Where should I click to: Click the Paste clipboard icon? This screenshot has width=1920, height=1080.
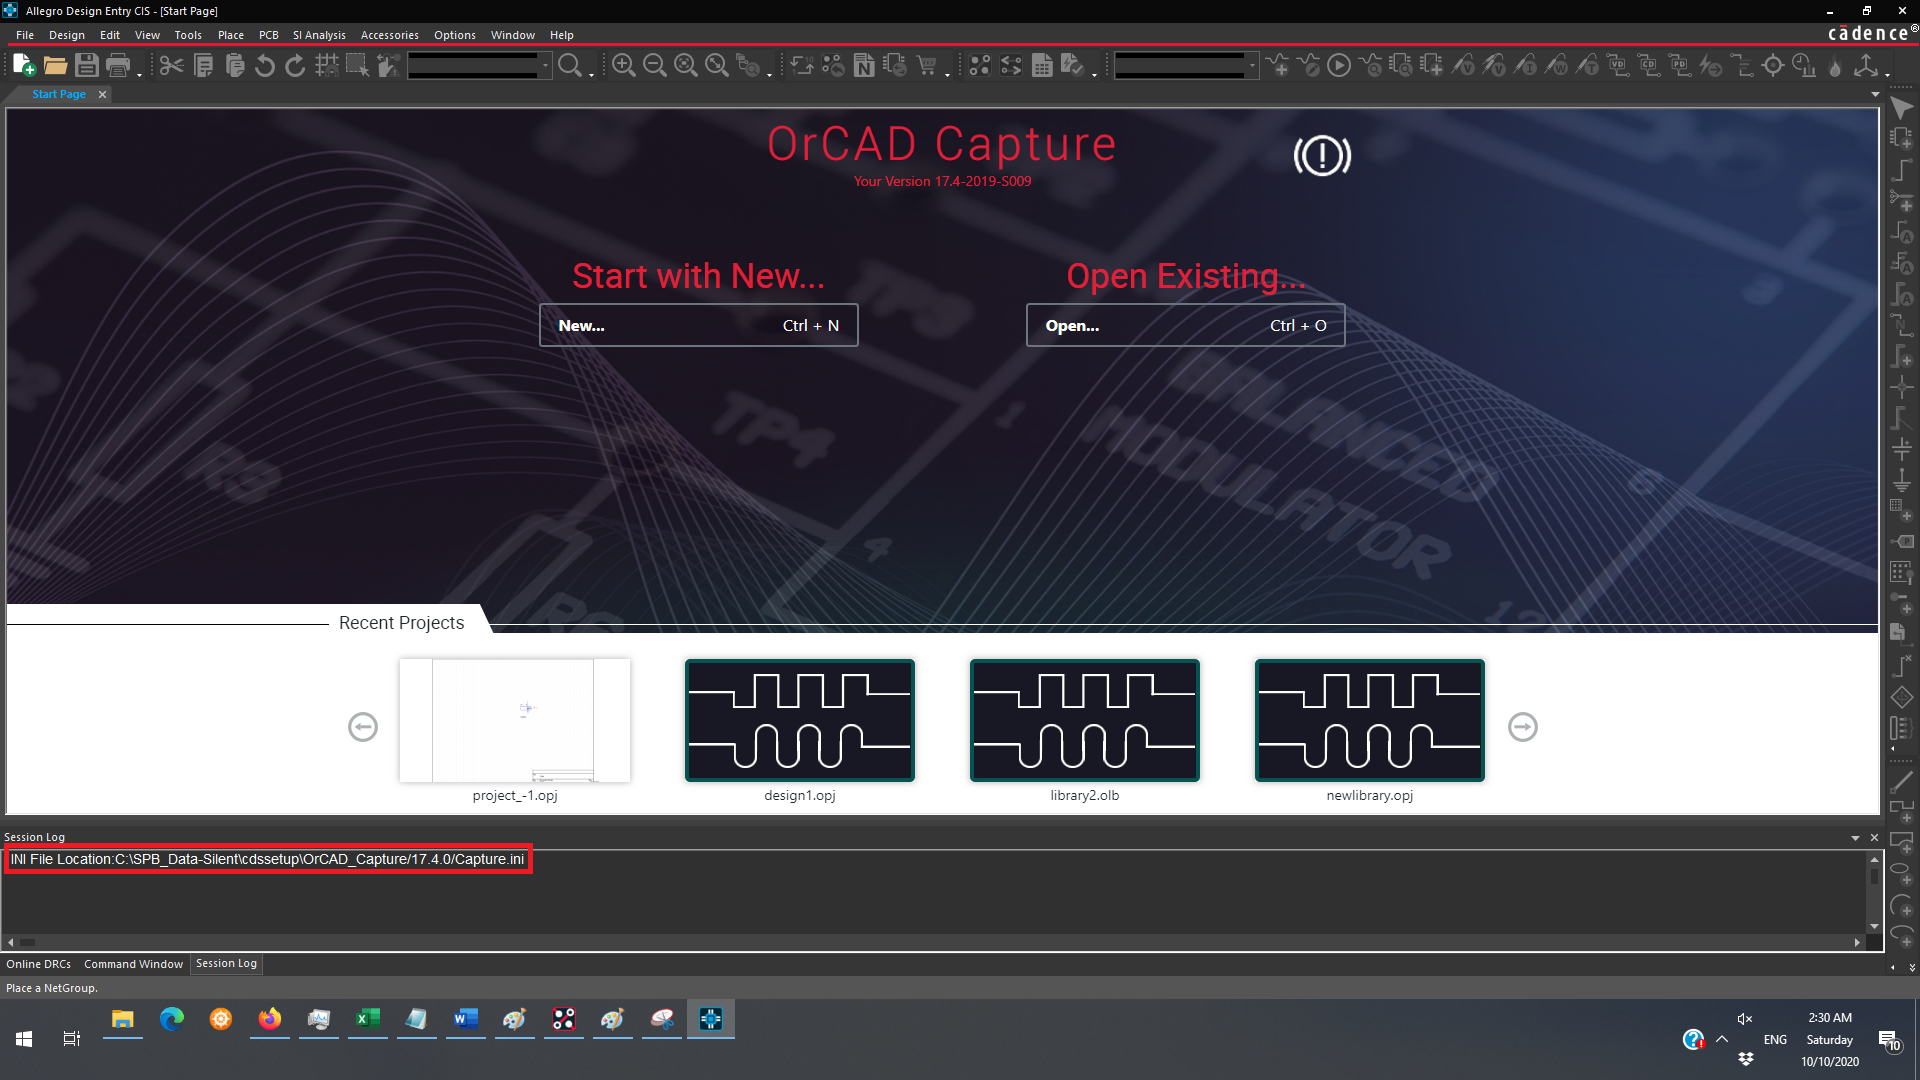click(x=234, y=66)
